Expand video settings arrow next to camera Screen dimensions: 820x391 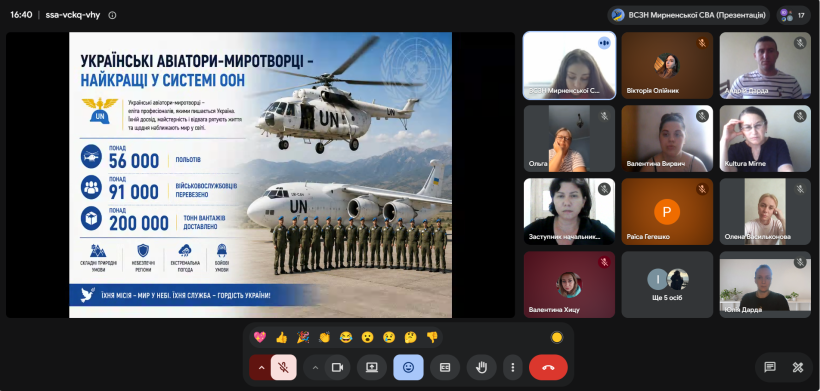click(x=315, y=367)
